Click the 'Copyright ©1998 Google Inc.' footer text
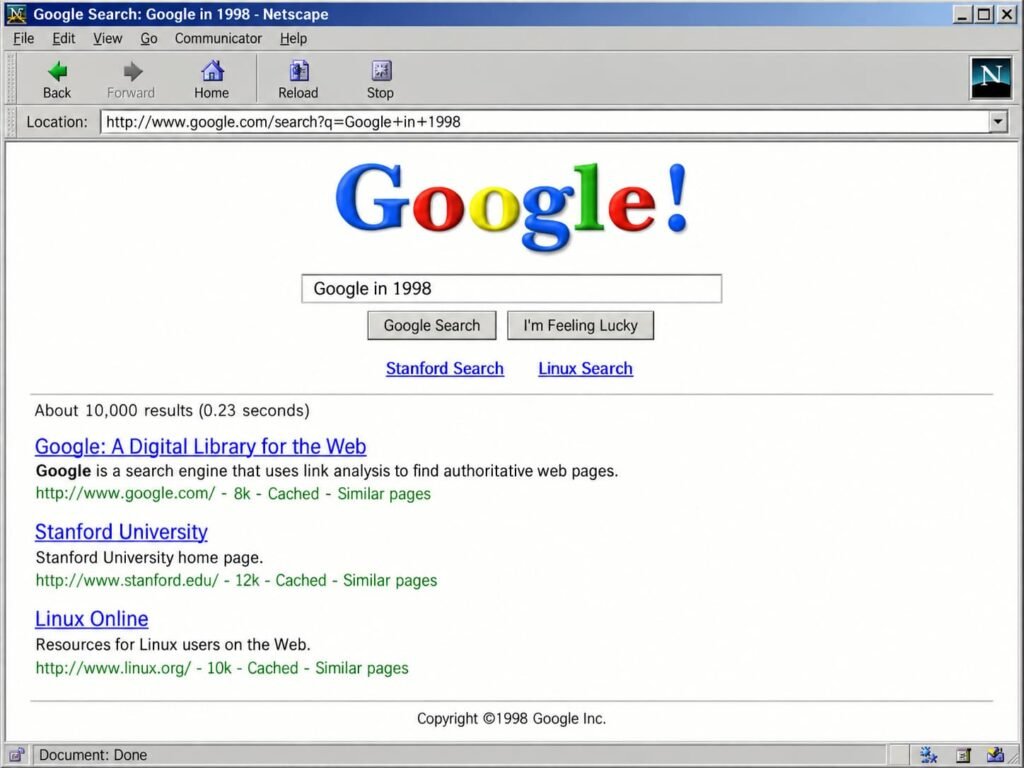1024x768 pixels. tap(511, 718)
